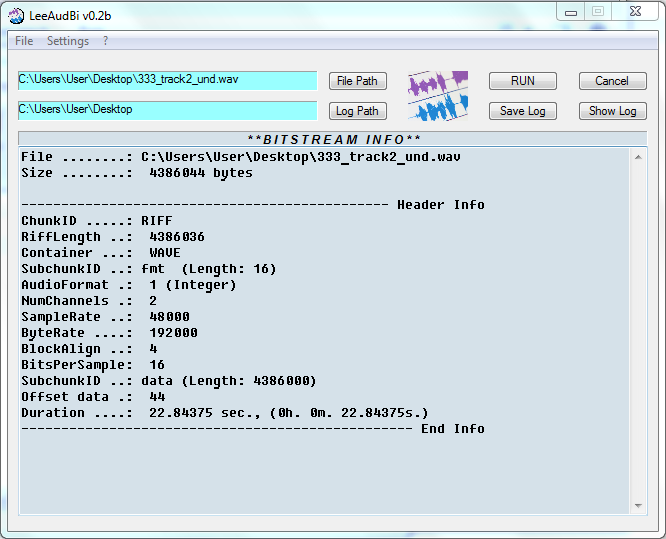The height and width of the screenshot is (539, 666).
Task: Click the 'Offset data .: 44' line
Action: (93, 397)
